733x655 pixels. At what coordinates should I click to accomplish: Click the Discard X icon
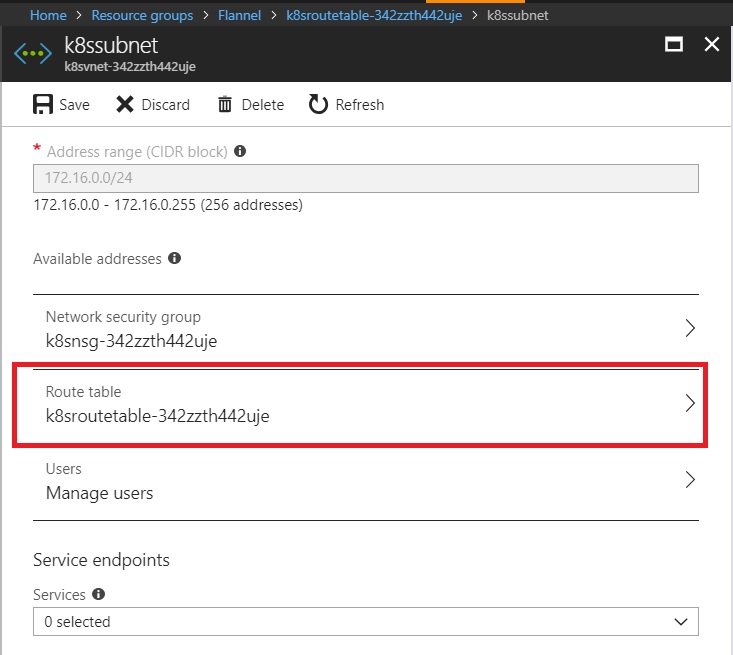click(x=125, y=104)
